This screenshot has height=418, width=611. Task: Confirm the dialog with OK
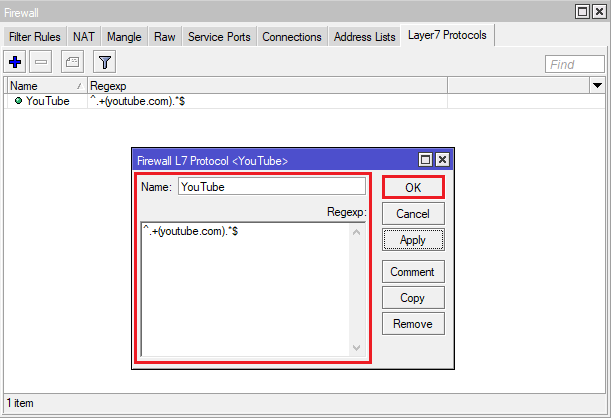click(413, 187)
